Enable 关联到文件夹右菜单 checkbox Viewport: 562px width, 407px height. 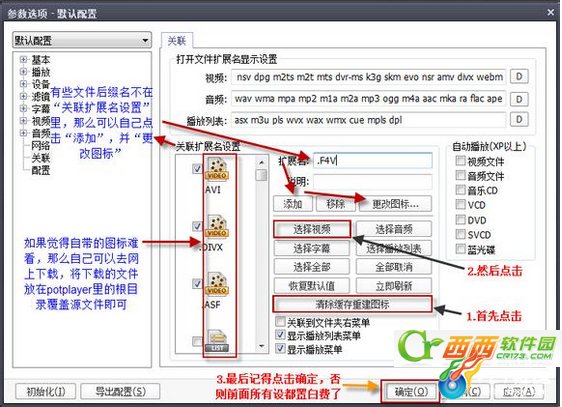coord(280,321)
